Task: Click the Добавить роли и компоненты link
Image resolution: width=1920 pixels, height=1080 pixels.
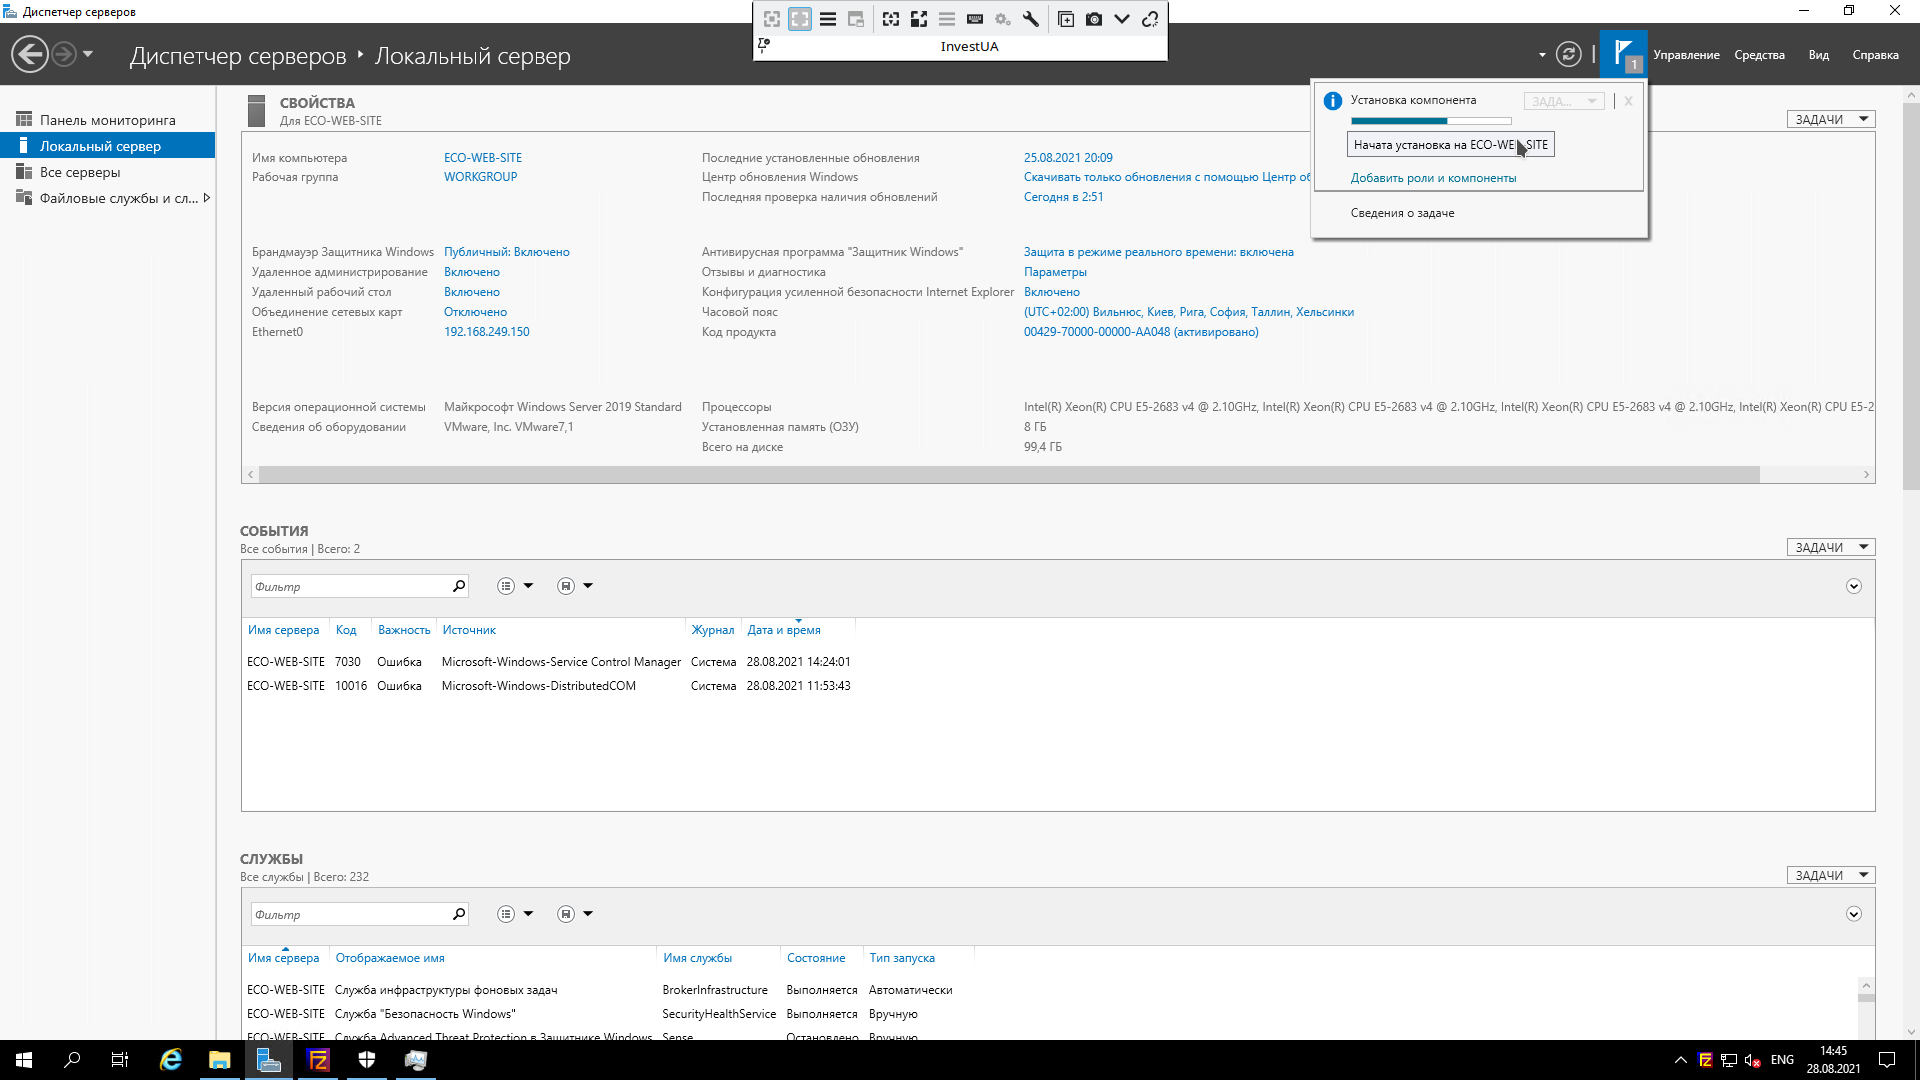Action: (x=1433, y=178)
